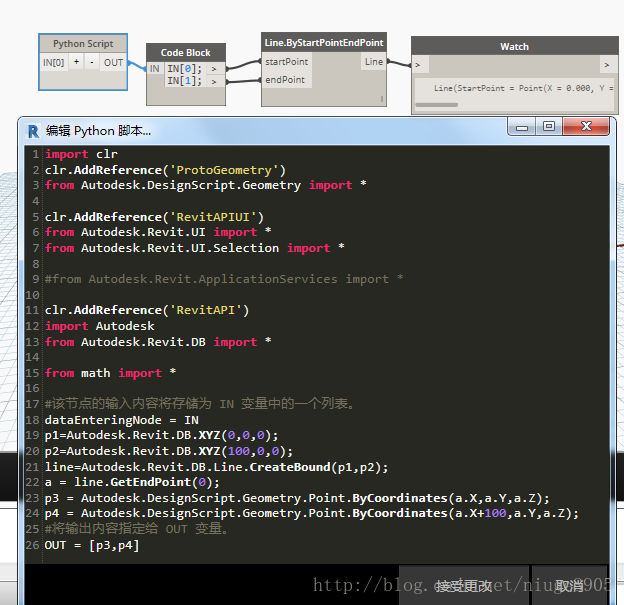
Task: Click the plus button on Python Script node
Action: point(76,62)
